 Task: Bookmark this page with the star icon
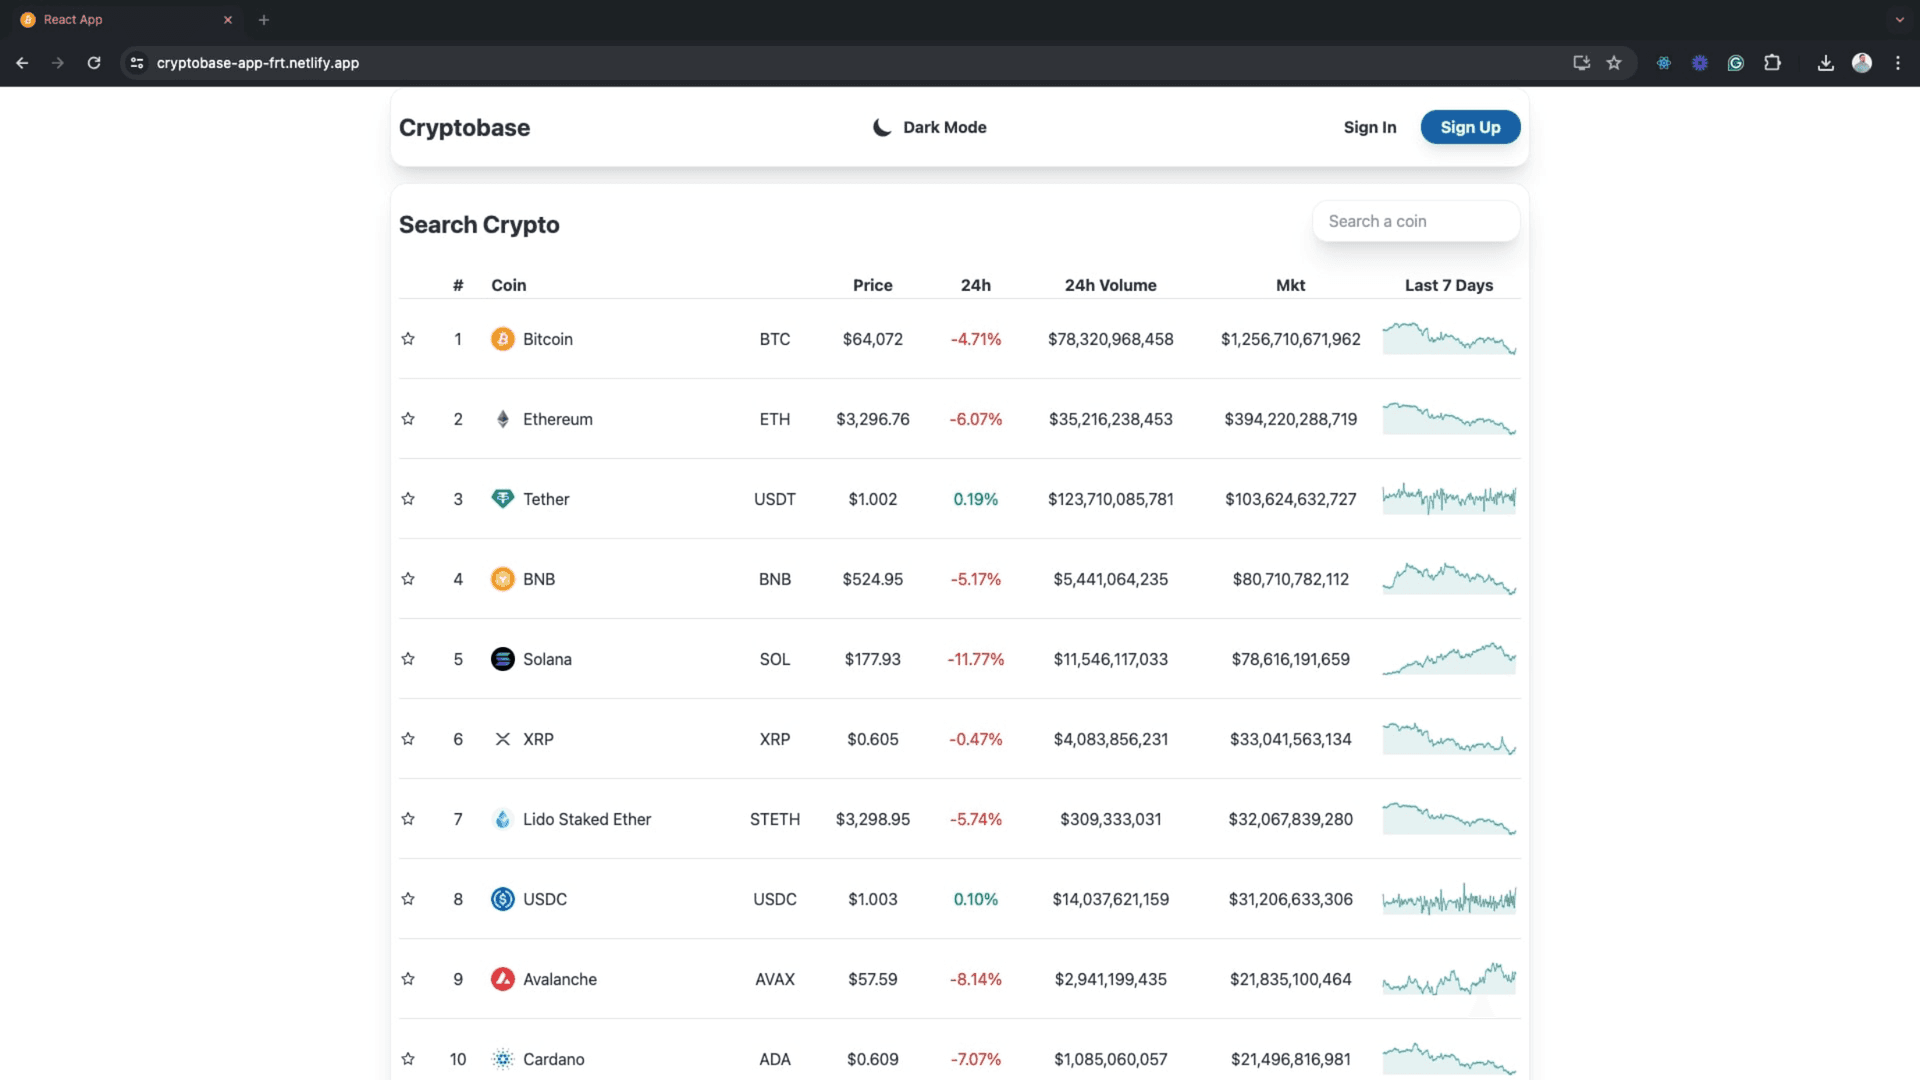tap(1614, 63)
